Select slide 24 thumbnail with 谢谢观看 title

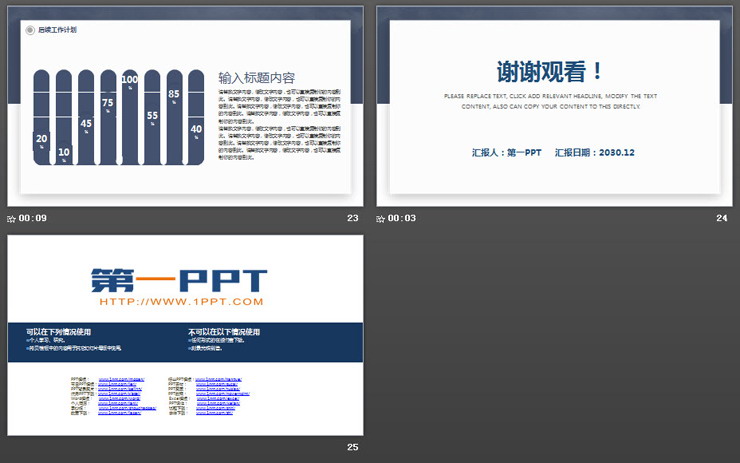pyautogui.click(x=555, y=106)
